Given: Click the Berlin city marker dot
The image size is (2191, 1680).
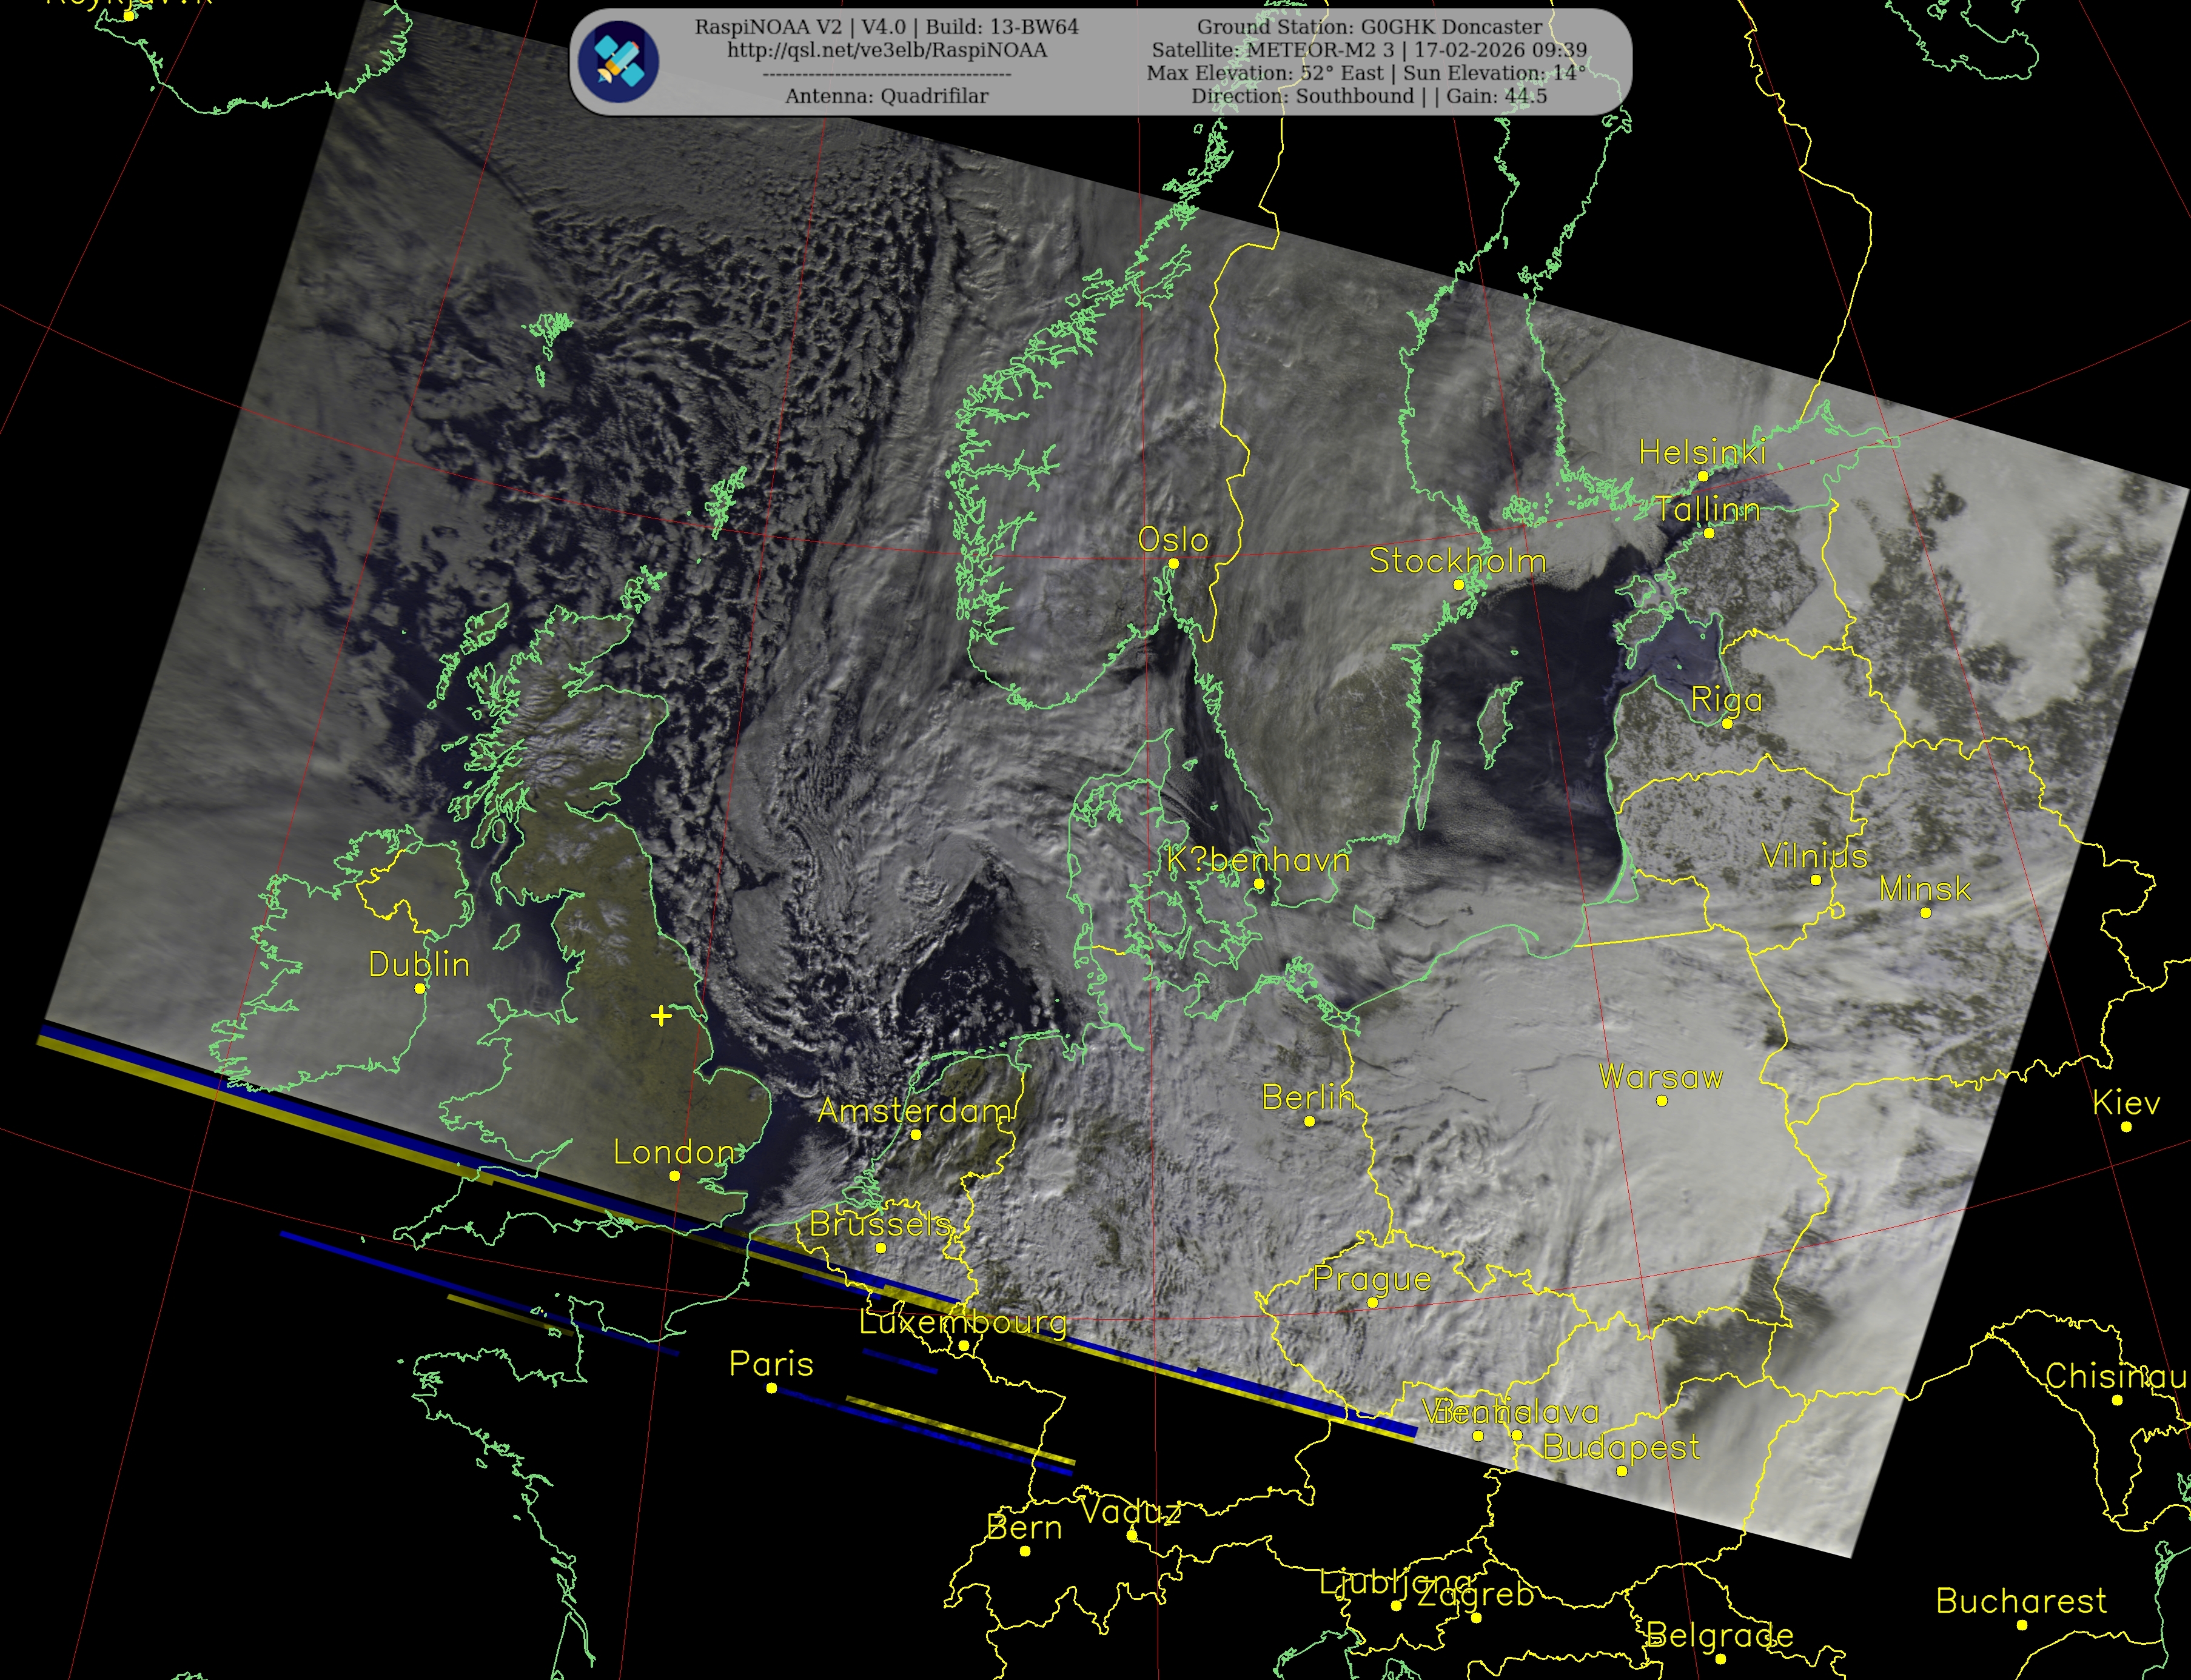Looking at the screenshot, I should tap(1309, 1121).
